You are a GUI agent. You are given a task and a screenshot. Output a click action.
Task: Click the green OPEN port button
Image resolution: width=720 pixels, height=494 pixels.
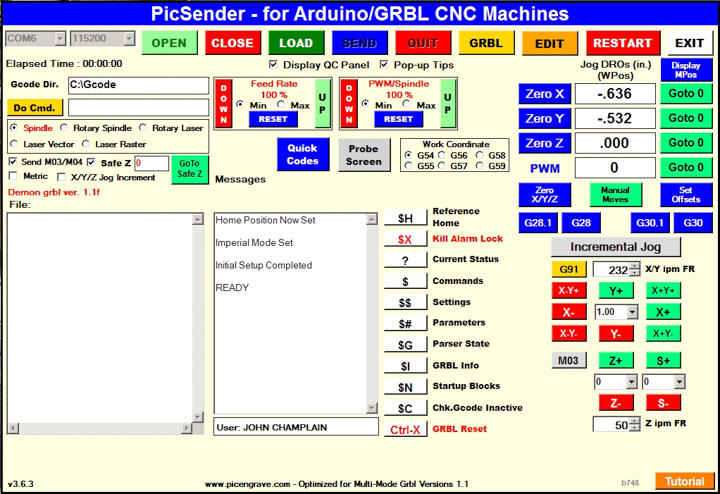(169, 43)
